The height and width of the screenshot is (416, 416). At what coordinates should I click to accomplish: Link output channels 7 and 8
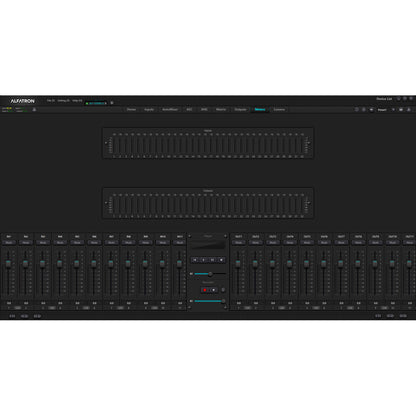pos(350,308)
